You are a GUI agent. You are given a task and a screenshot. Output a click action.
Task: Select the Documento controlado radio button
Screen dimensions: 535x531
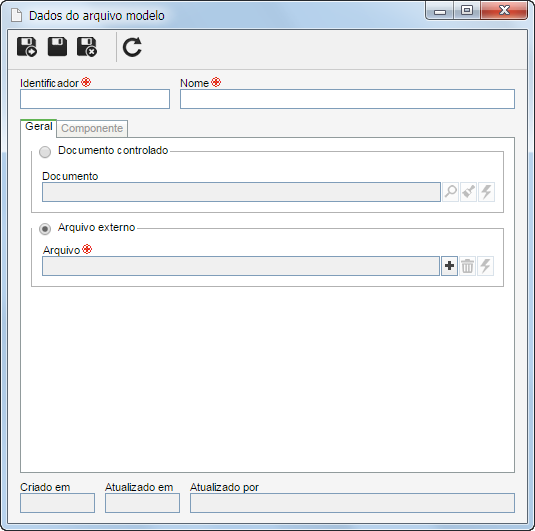[x=45, y=152]
